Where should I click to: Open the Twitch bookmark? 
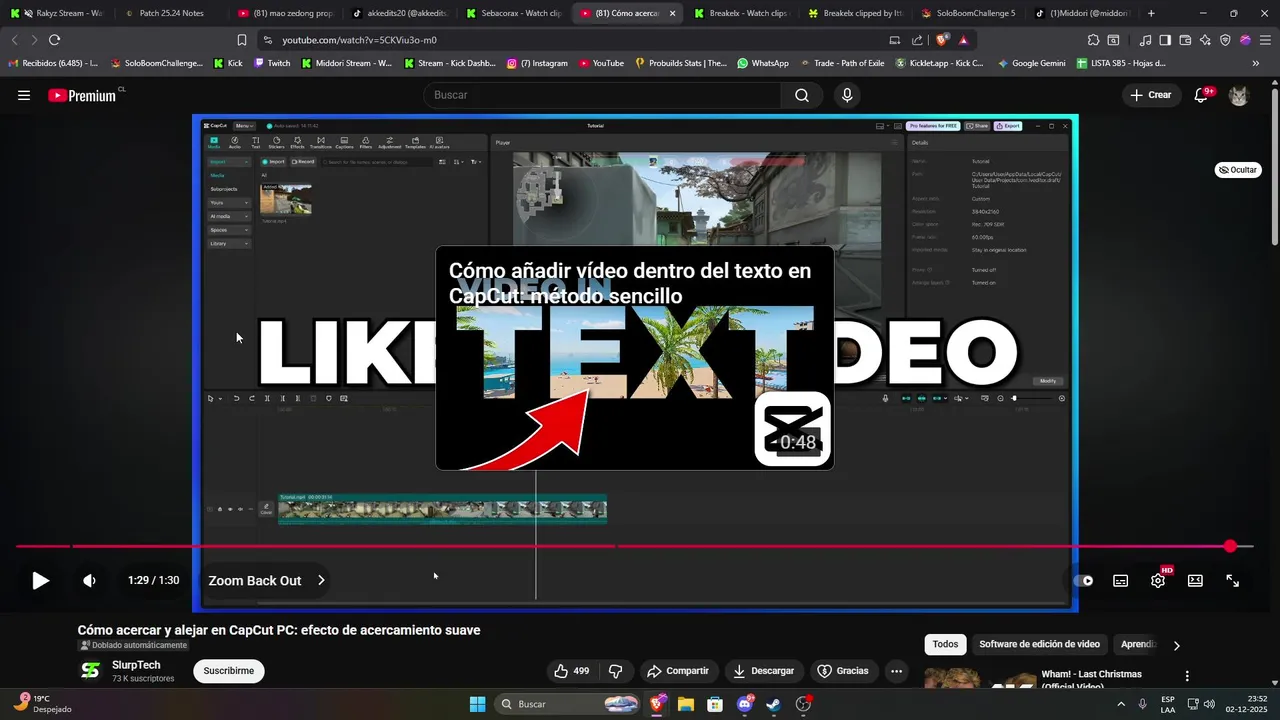tap(272, 63)
